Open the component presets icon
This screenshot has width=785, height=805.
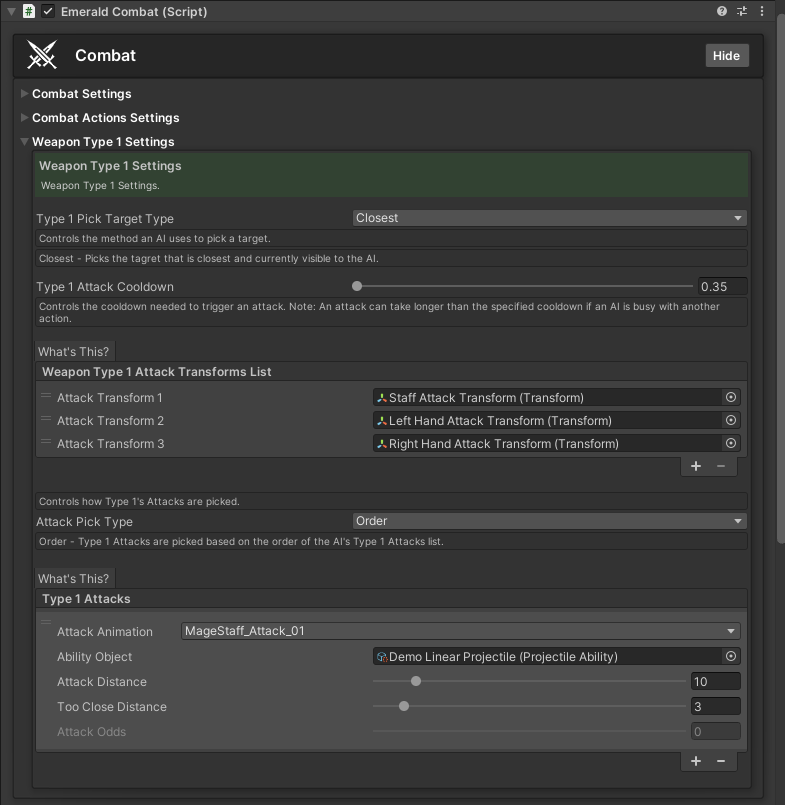[x=742, y=11]
